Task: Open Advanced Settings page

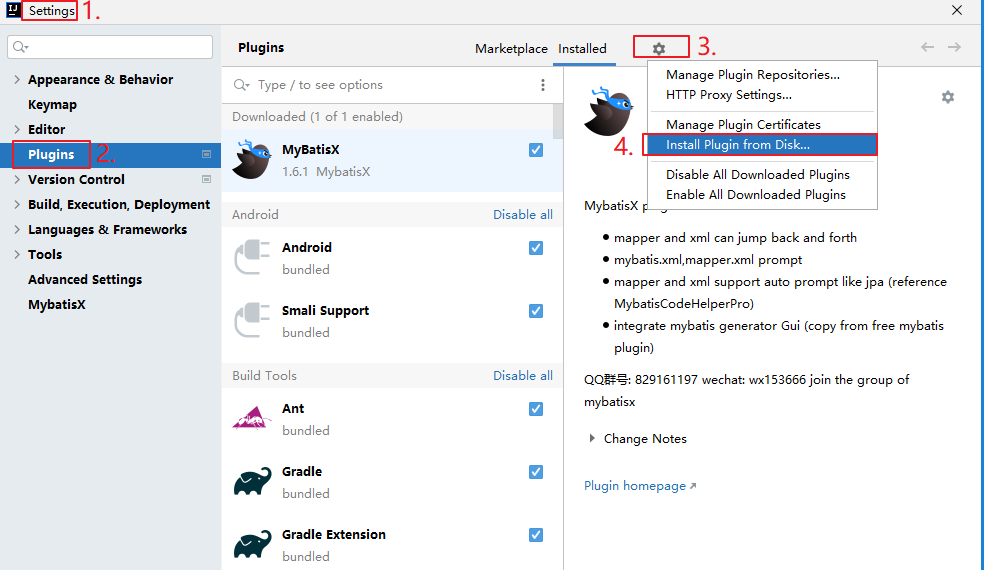Action: coord(85,279)
